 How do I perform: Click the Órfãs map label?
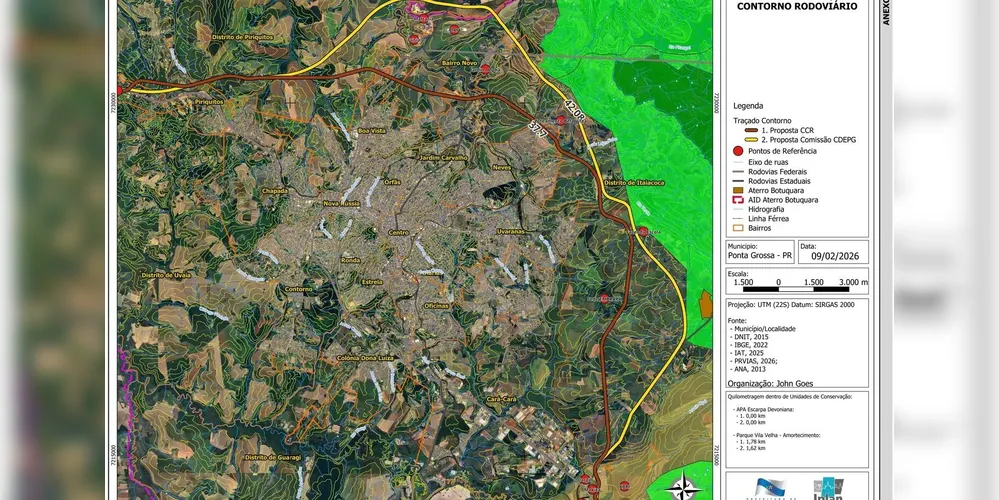392,182
